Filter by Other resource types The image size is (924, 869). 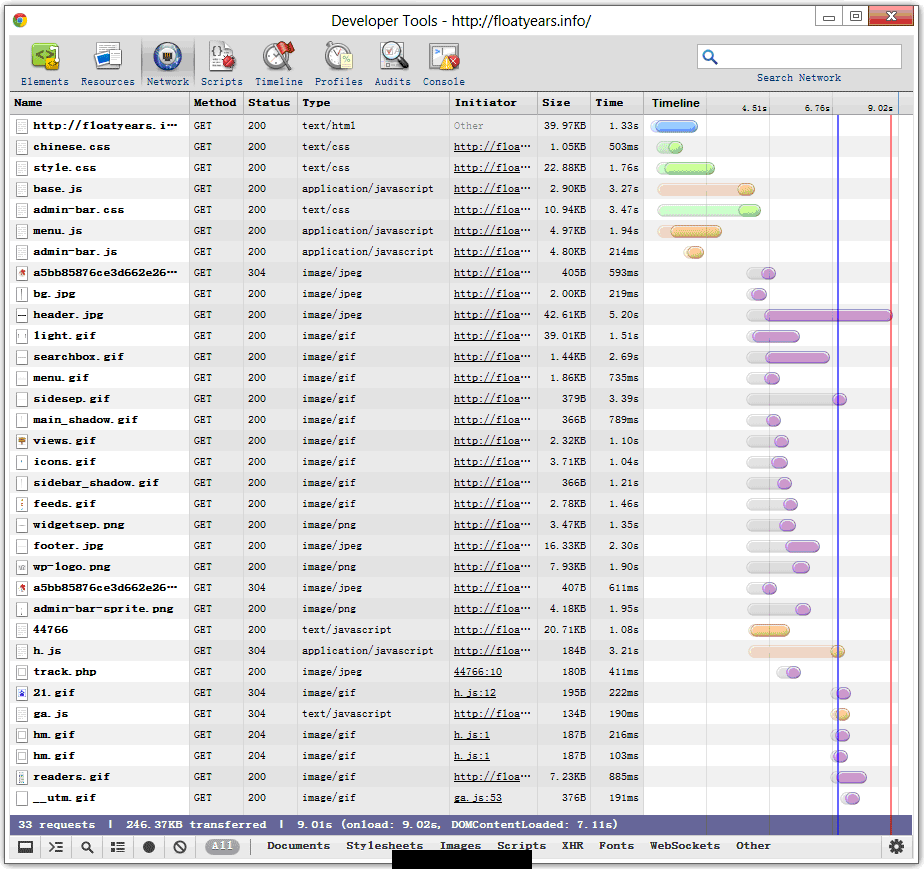pos(753,846)
